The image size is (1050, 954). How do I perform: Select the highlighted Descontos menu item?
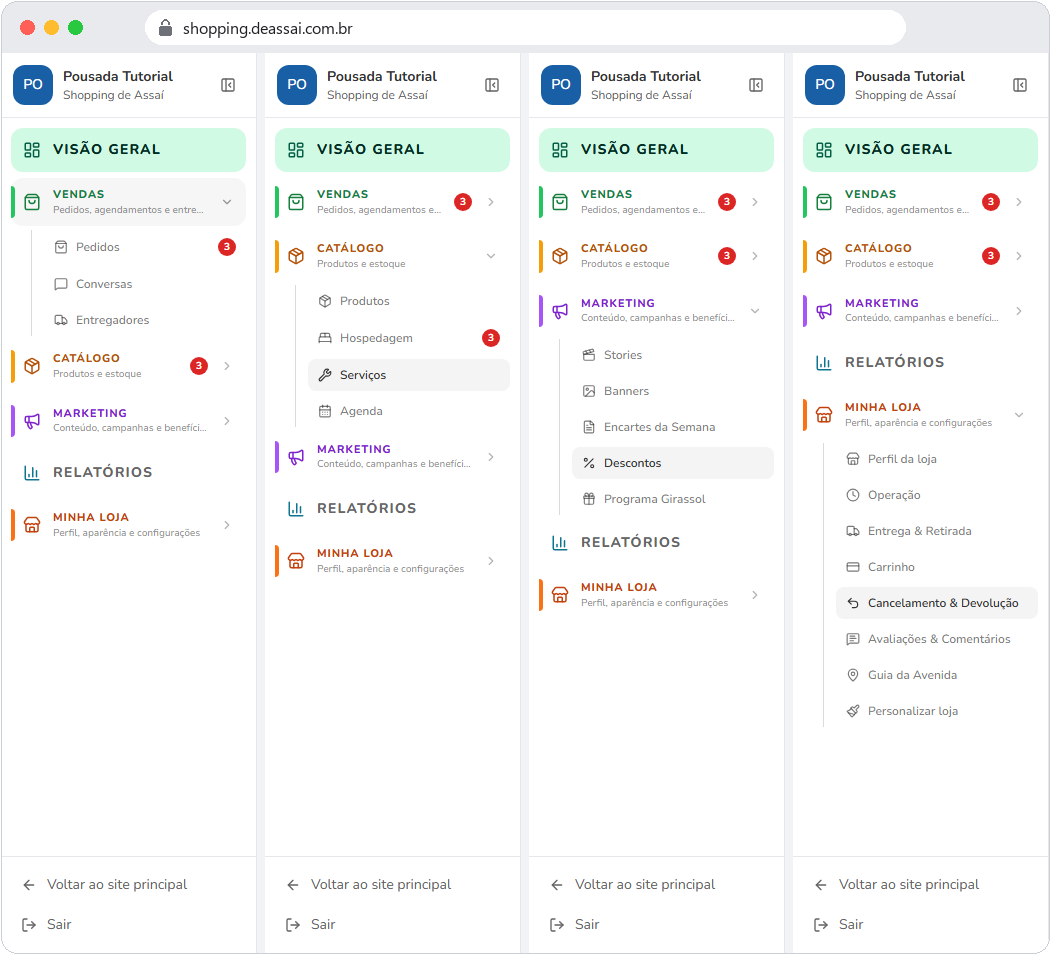(x=672, y=463)
